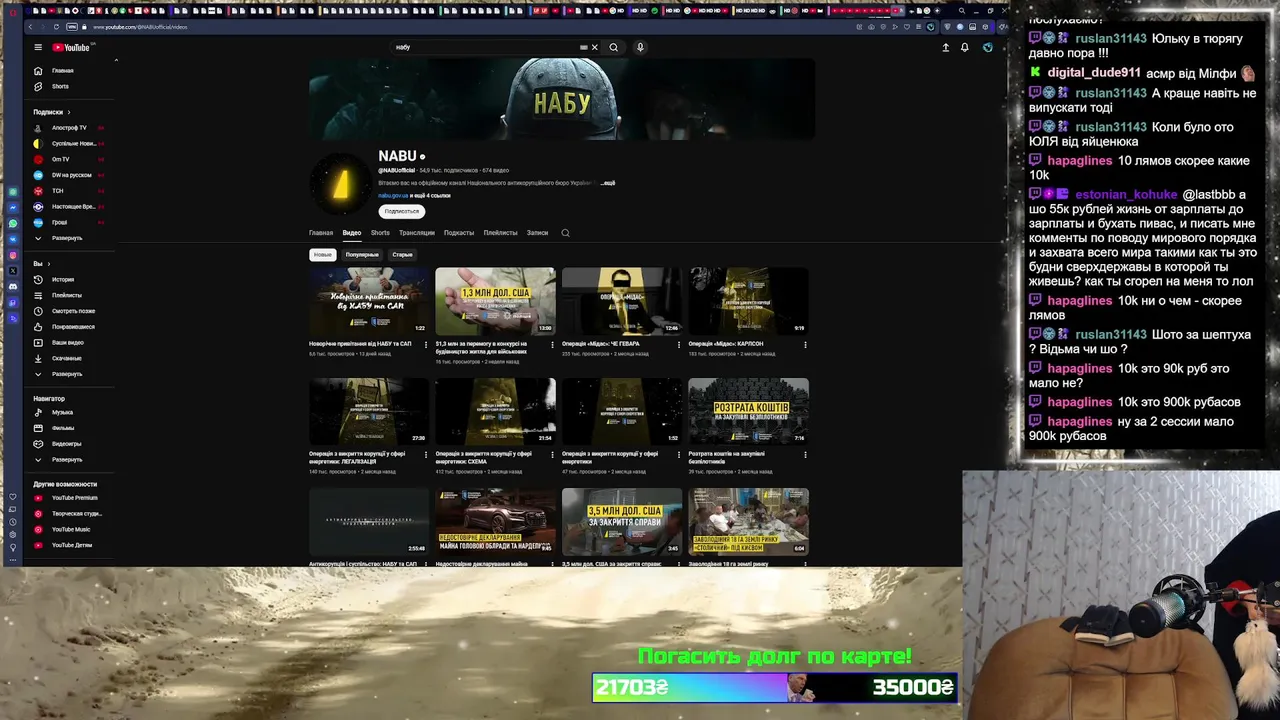Open Главная in the YouTube sidebar
Image resolution: width=1280 pixels, height=720 pixels.
(x=62, y=71)
